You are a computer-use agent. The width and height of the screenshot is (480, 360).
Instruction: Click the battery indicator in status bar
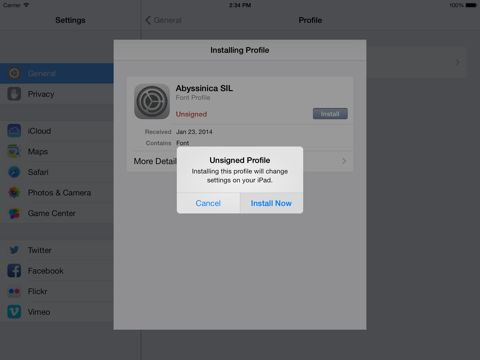(471, 5)
